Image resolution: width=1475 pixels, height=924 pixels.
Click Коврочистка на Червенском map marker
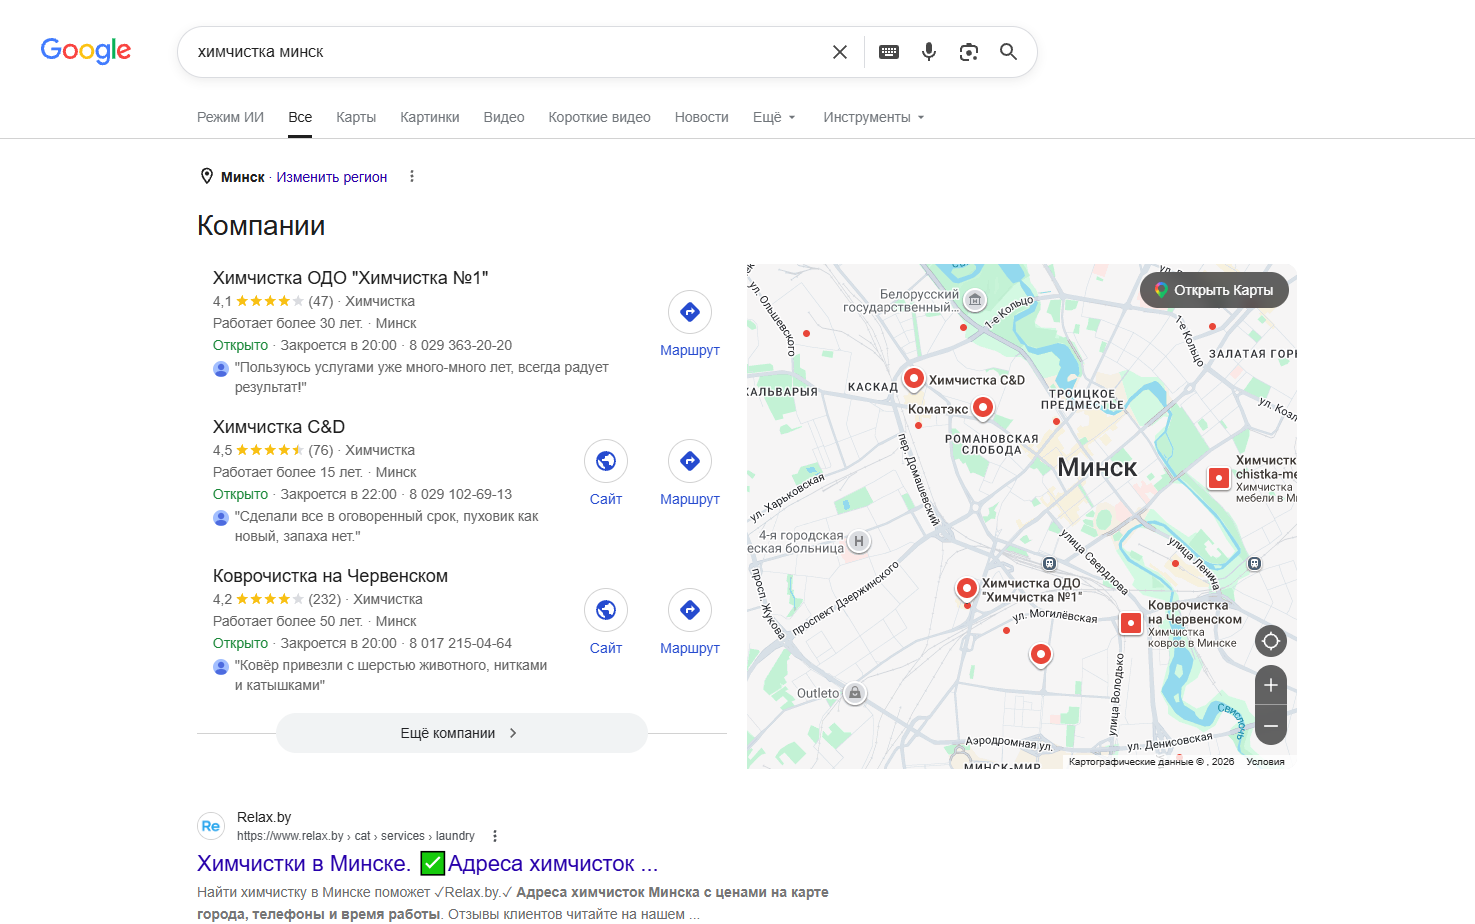point(1130,623)
